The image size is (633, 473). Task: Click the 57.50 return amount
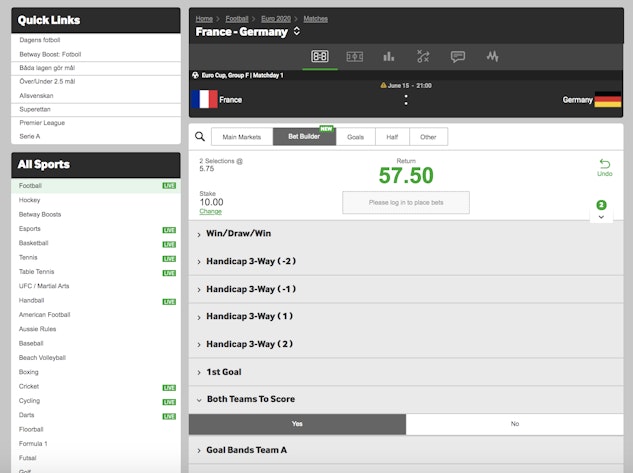click(x=406, y=176)
